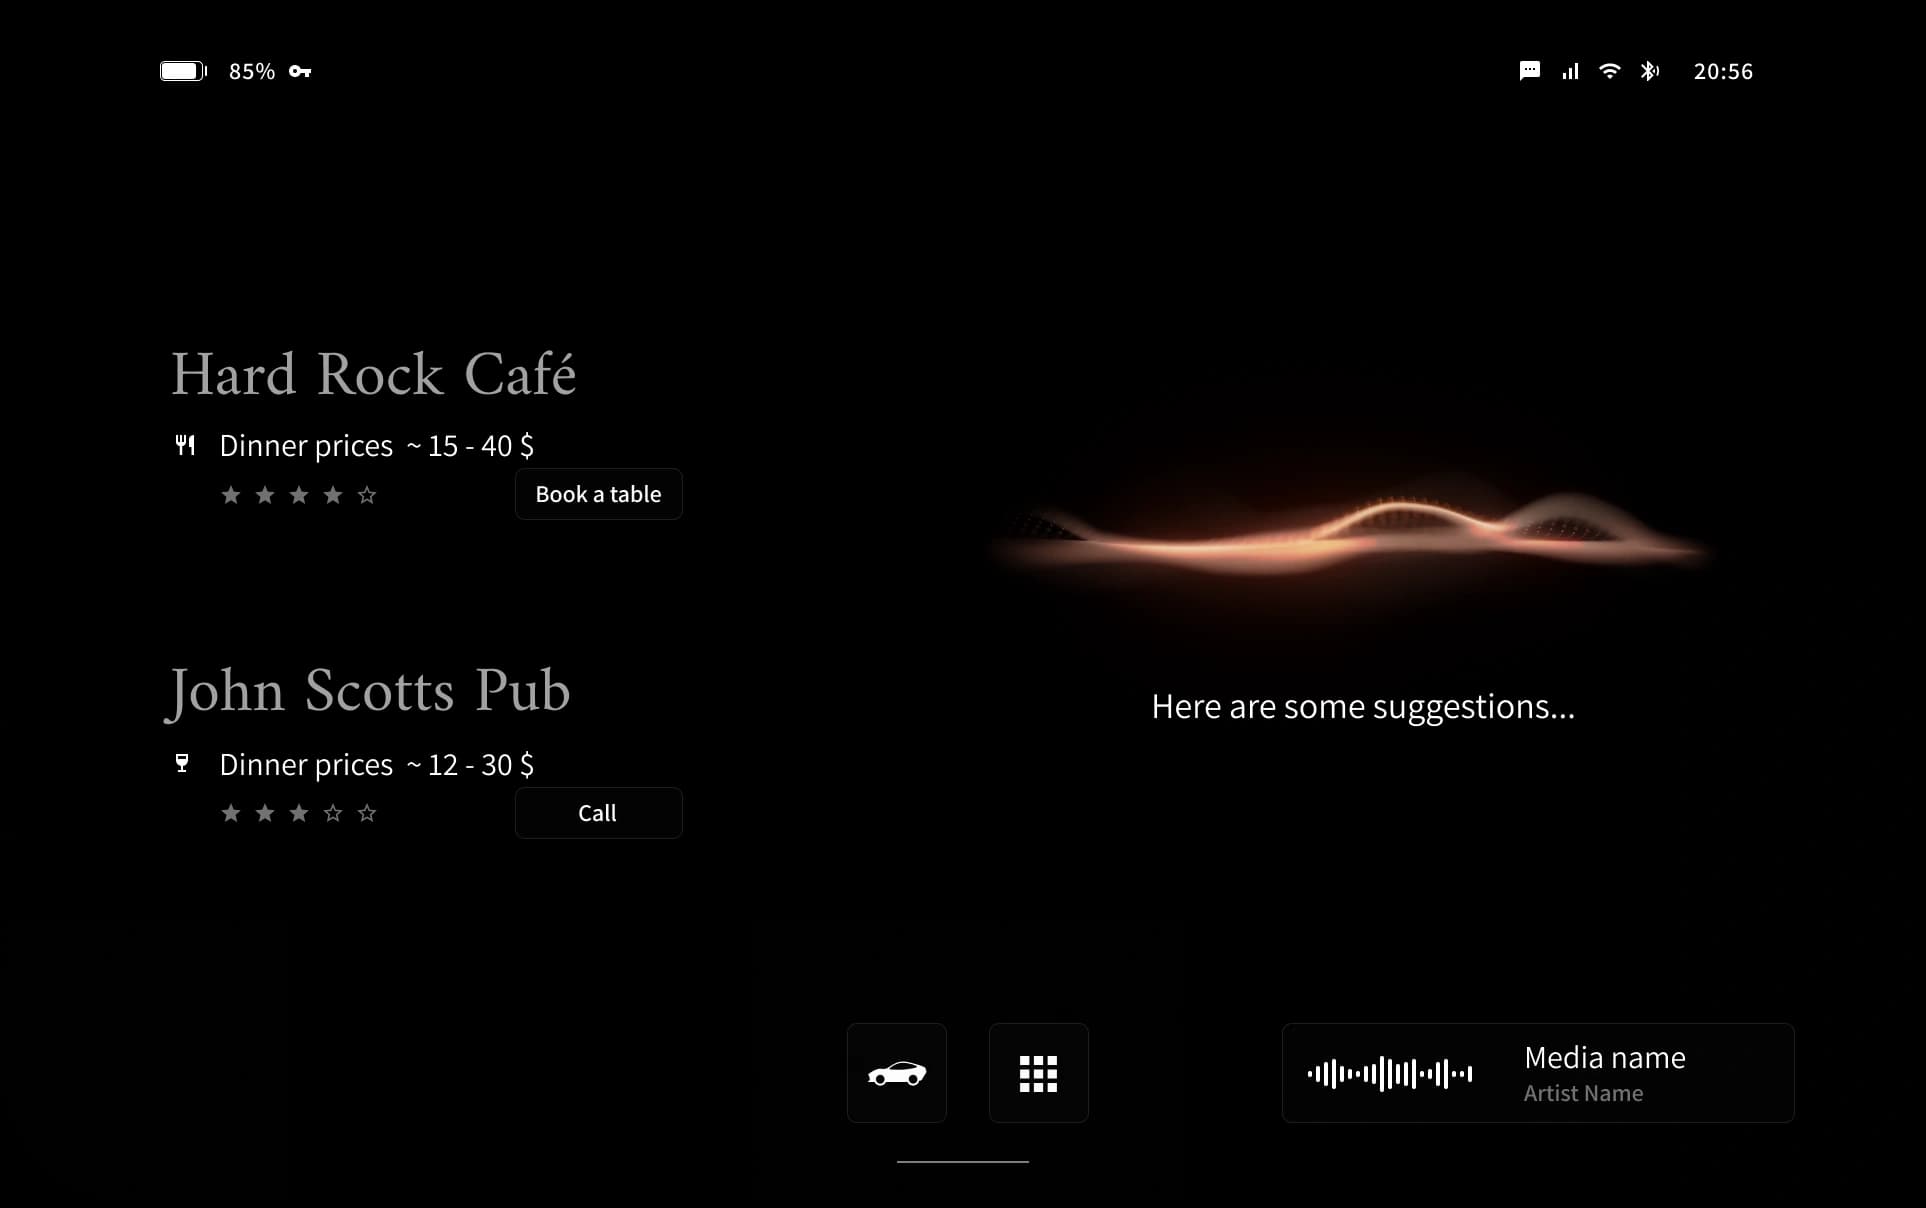
Task: Tap the key icon in status bar
Action: (300, 71)
